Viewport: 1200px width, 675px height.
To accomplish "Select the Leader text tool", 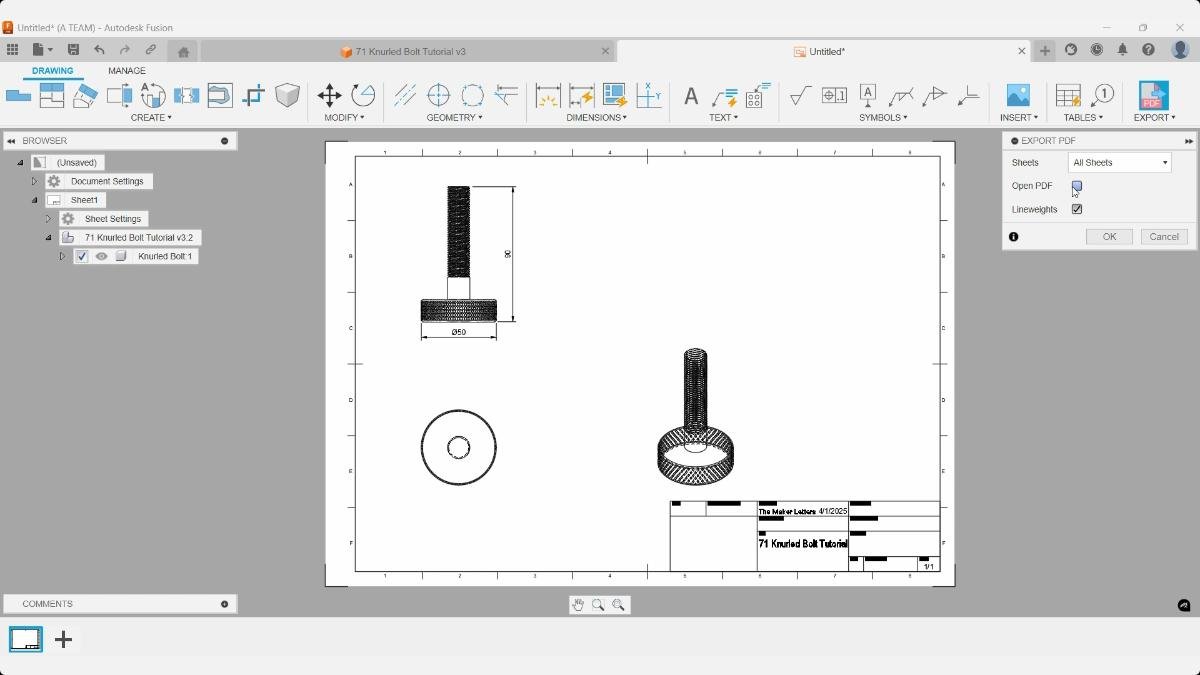I will pyautogui.click(x=724, y=97).
